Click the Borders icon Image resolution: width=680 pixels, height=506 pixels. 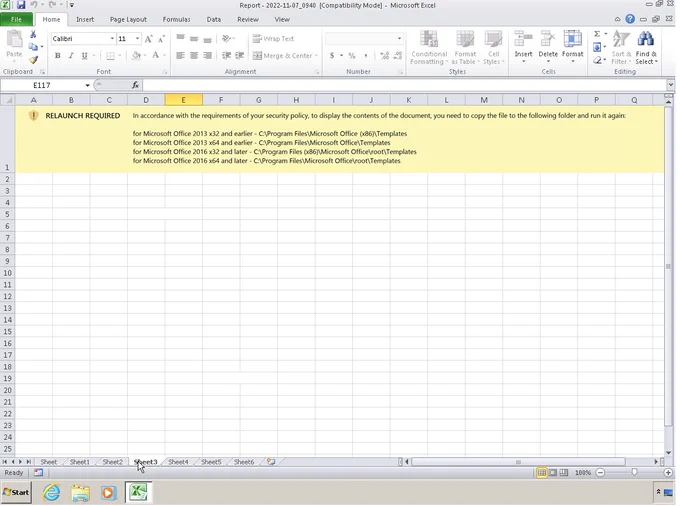point(111,55)
